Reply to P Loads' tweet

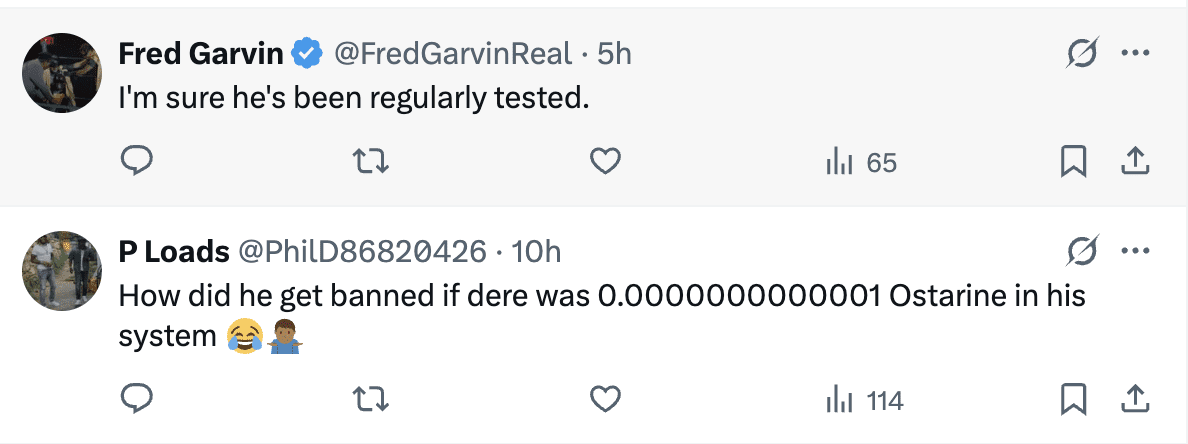(x=136, y=400)
